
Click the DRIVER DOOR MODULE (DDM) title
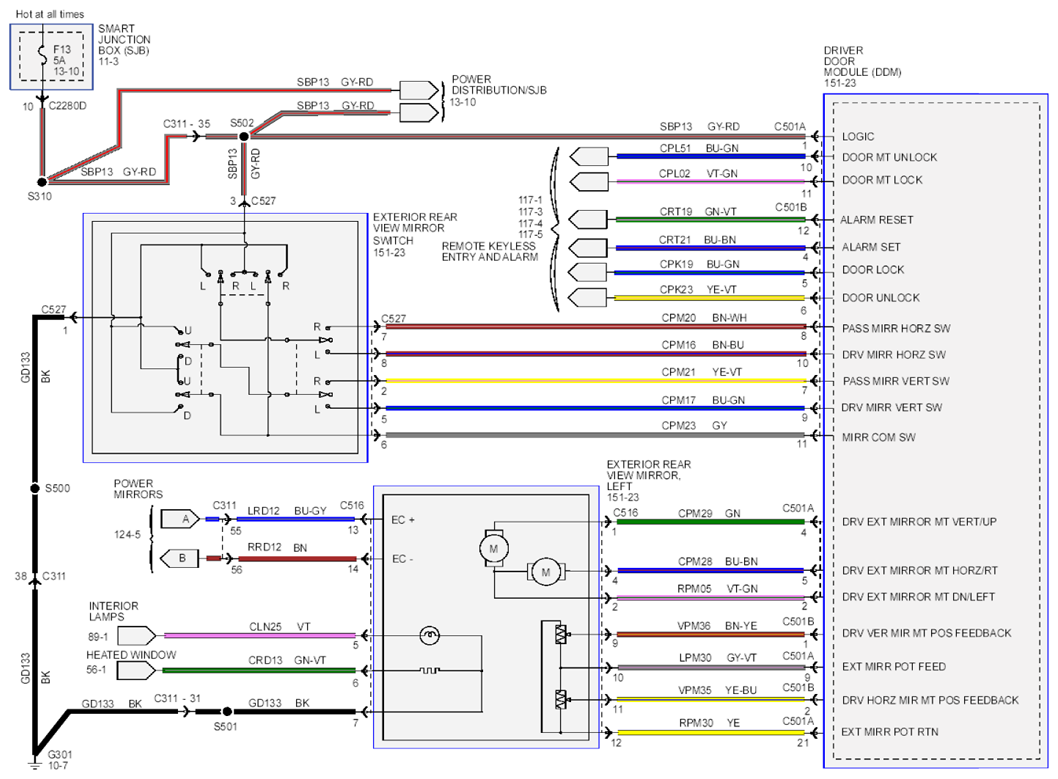coord(862,61)
